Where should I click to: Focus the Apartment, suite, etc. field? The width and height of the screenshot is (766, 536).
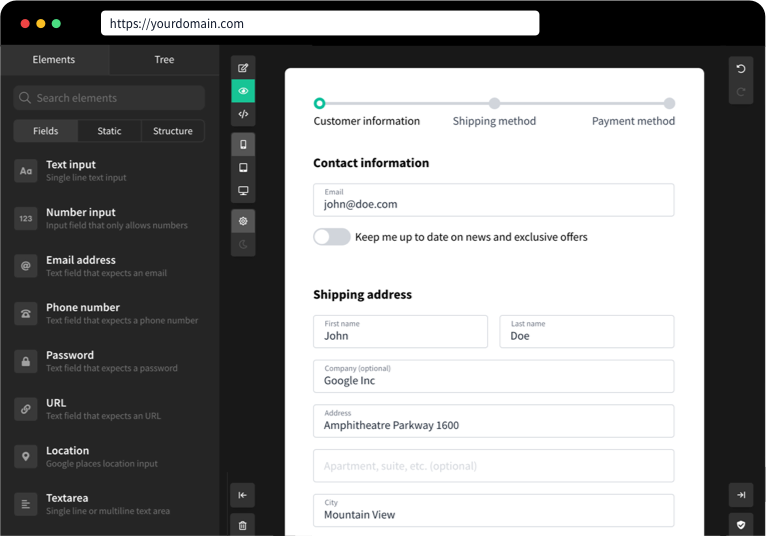click(494, 466)
